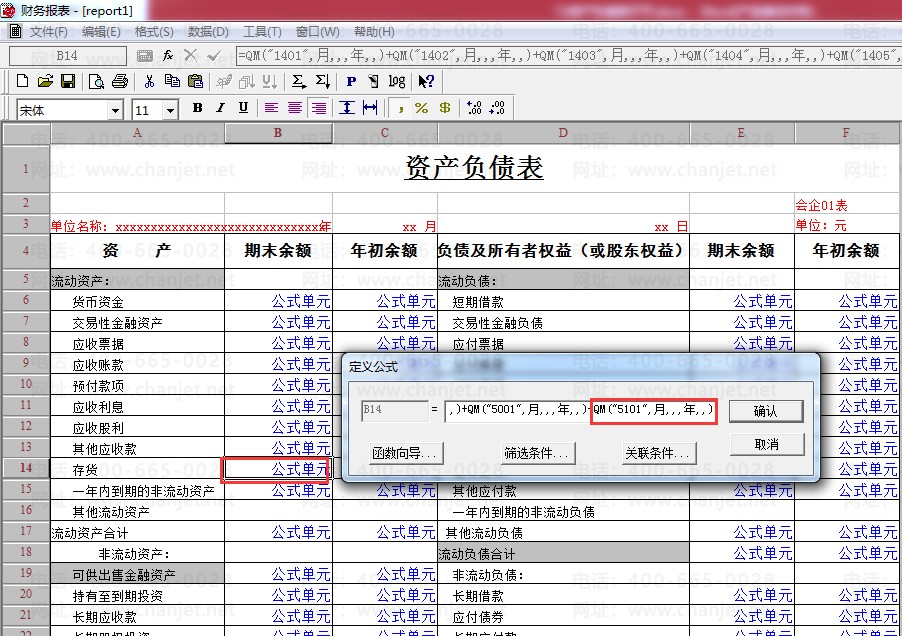Click the Paste clipboard icon
The image size is (902, 636).
196,81
